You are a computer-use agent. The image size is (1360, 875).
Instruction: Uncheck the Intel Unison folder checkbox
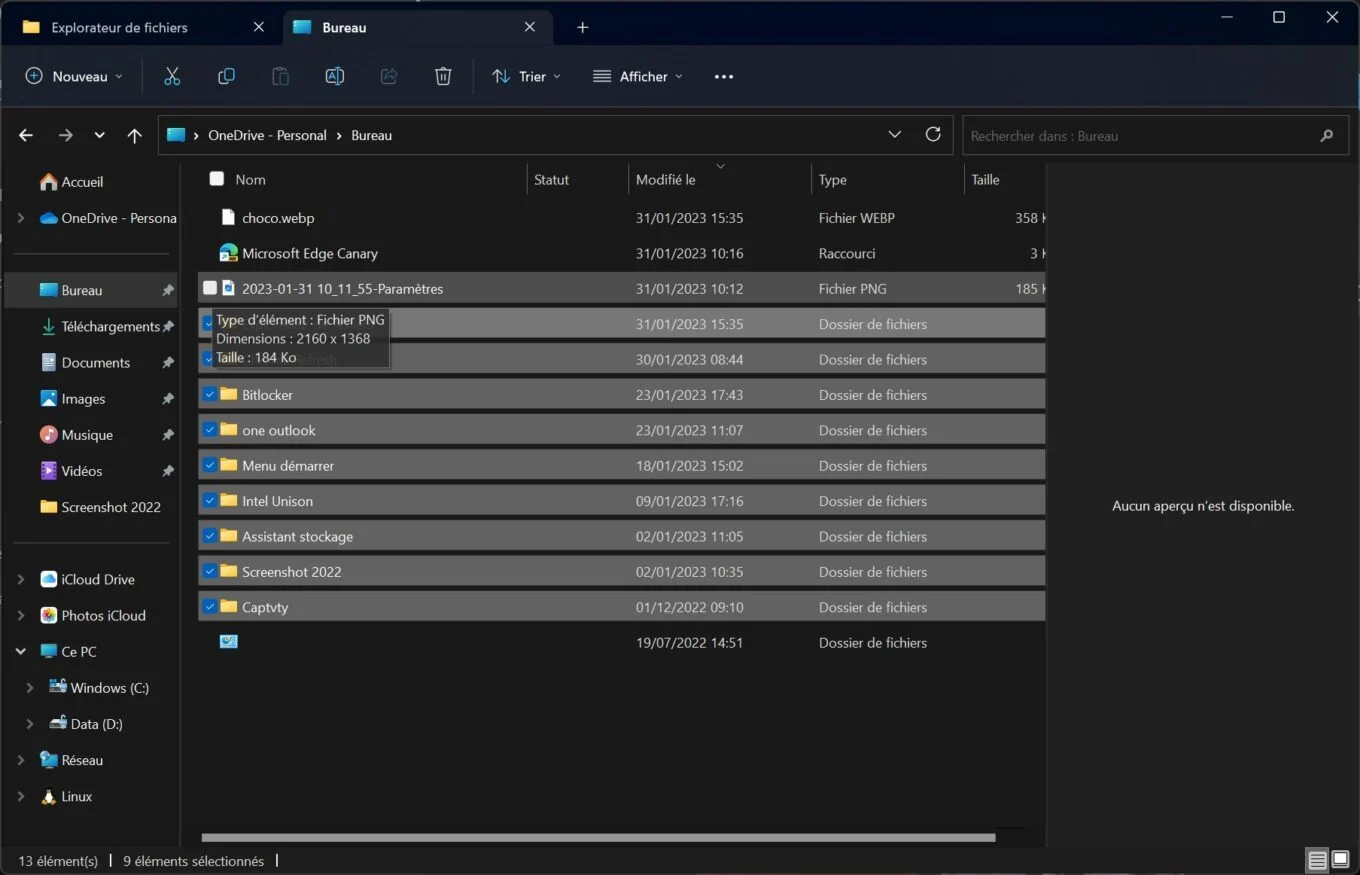(x=210, y=500)
